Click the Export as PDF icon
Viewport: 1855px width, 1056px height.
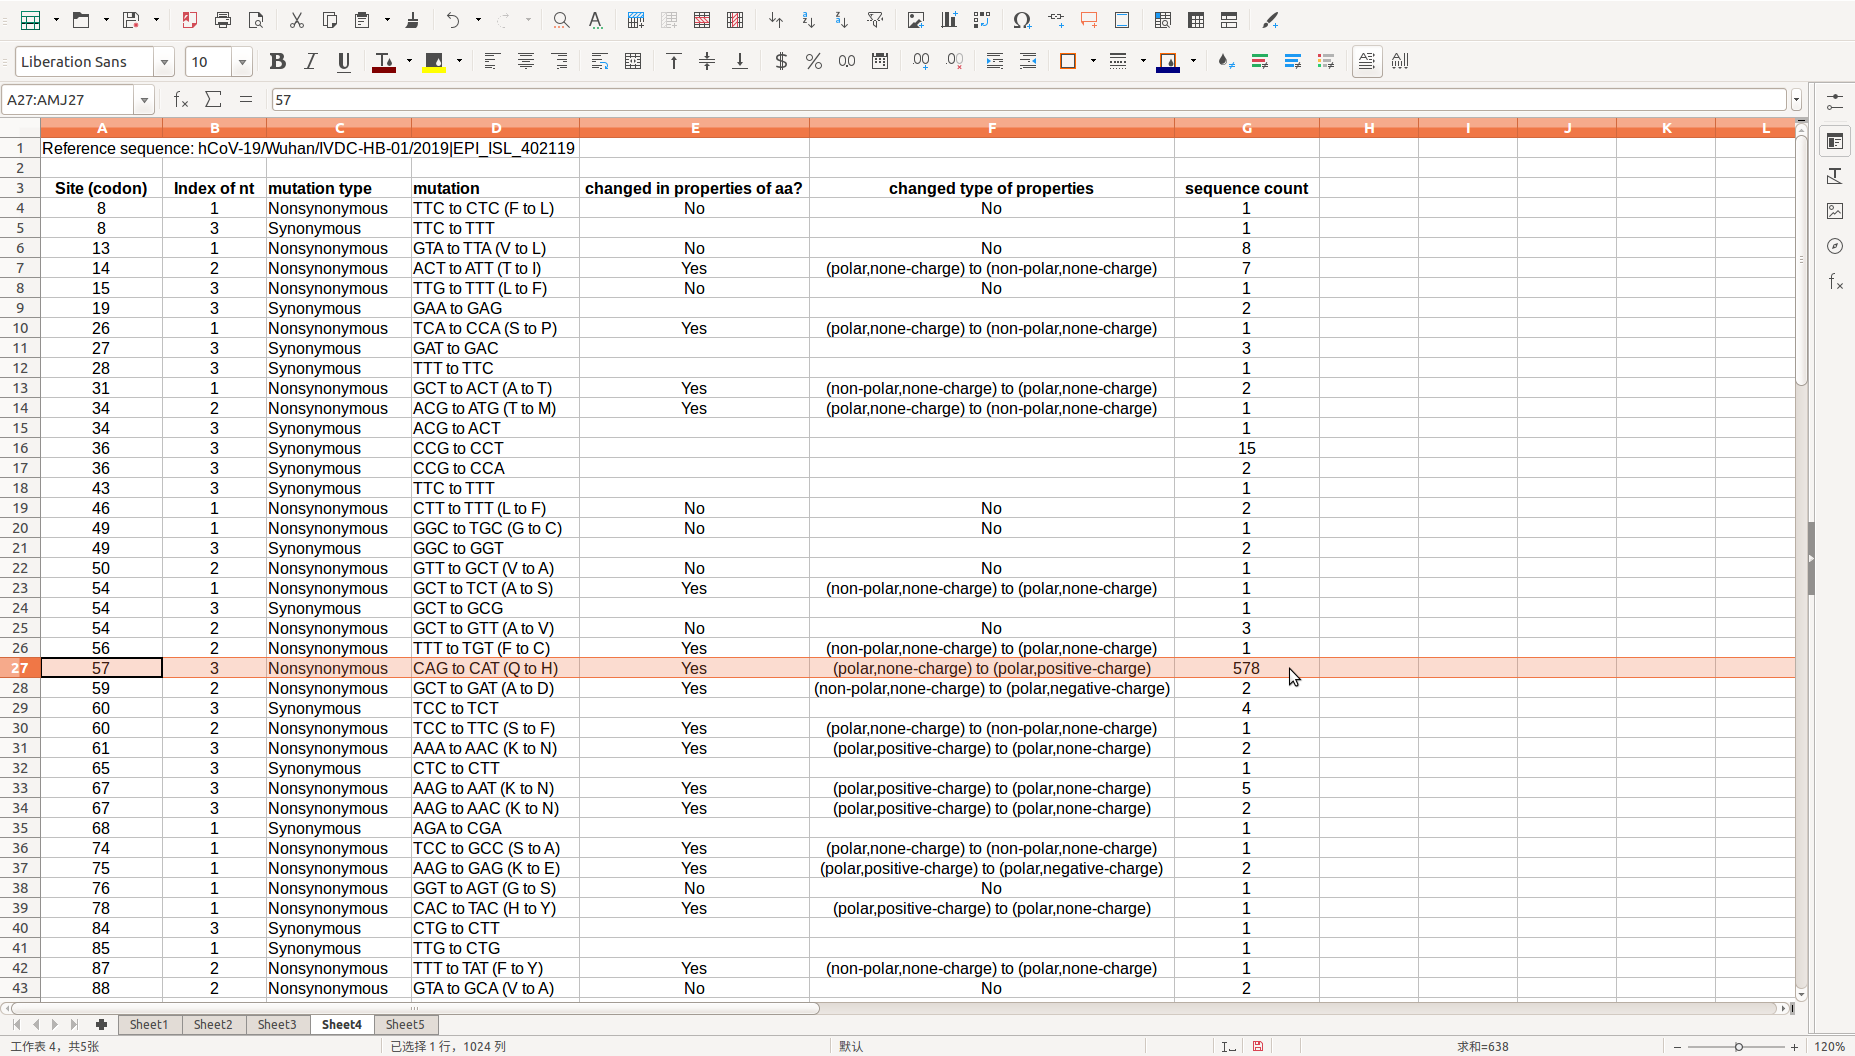(189, 20)
